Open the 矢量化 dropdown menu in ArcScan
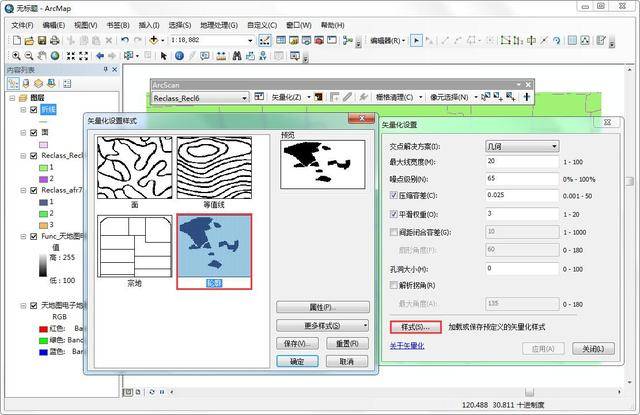Screen dimensions: 640x415 [x=291, y=97]
